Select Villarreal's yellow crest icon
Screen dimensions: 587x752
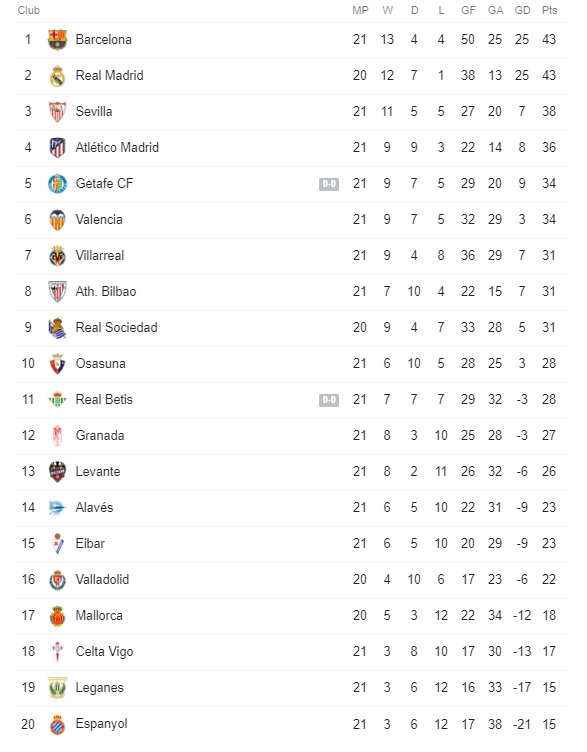(57, 256)
